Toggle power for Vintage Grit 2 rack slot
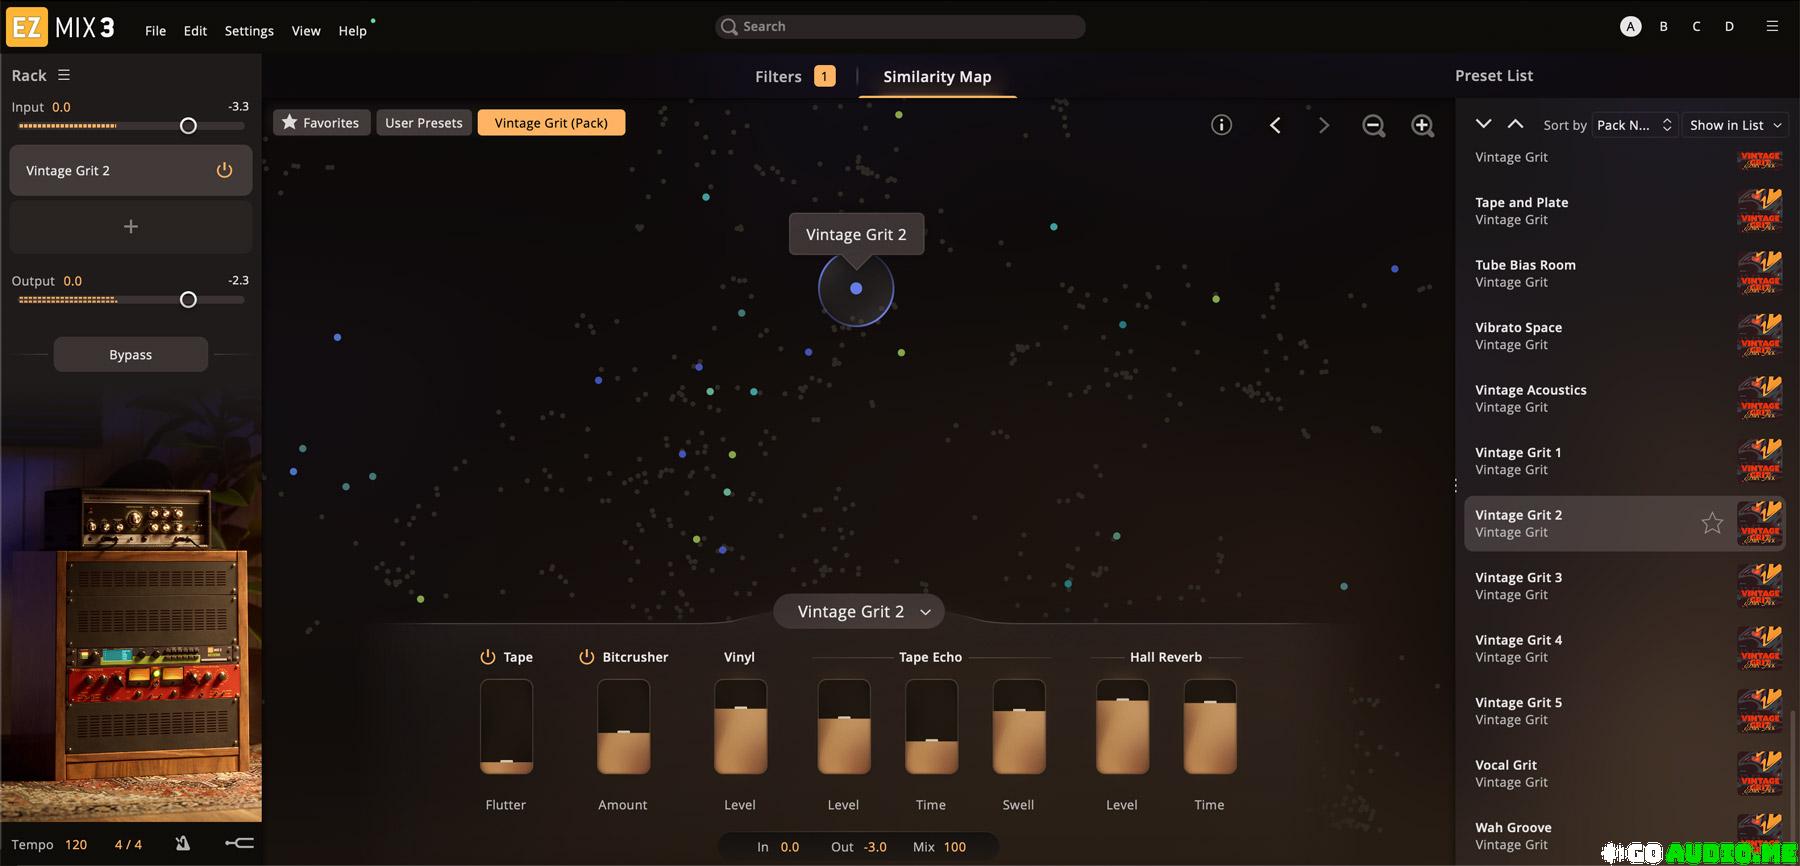 click(224, 170)
